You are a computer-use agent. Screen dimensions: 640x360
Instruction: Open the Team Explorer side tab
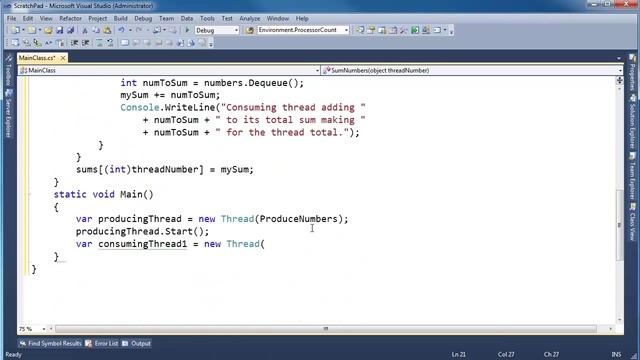[x=632, y=176]
